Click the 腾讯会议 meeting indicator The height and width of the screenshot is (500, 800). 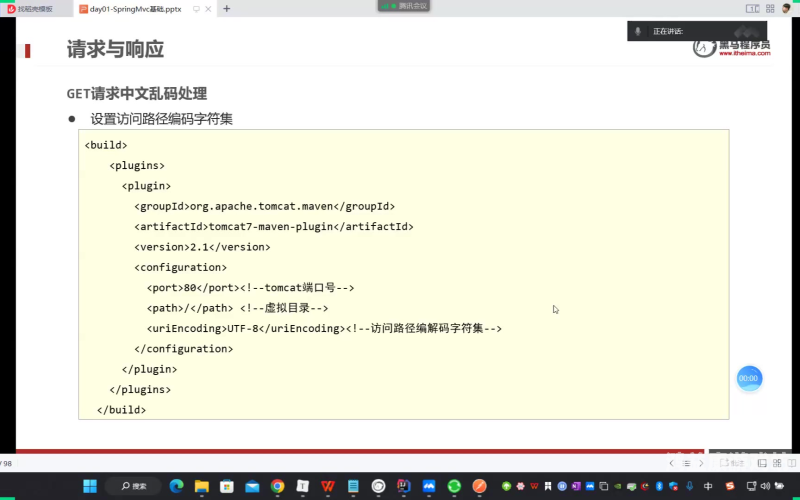pyautogui.click(x=404, y=6)
